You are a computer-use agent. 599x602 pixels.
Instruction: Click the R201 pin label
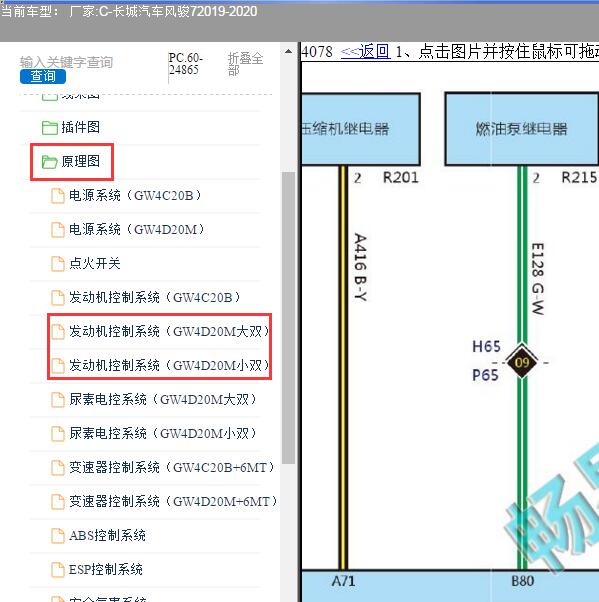coord(400,178)
